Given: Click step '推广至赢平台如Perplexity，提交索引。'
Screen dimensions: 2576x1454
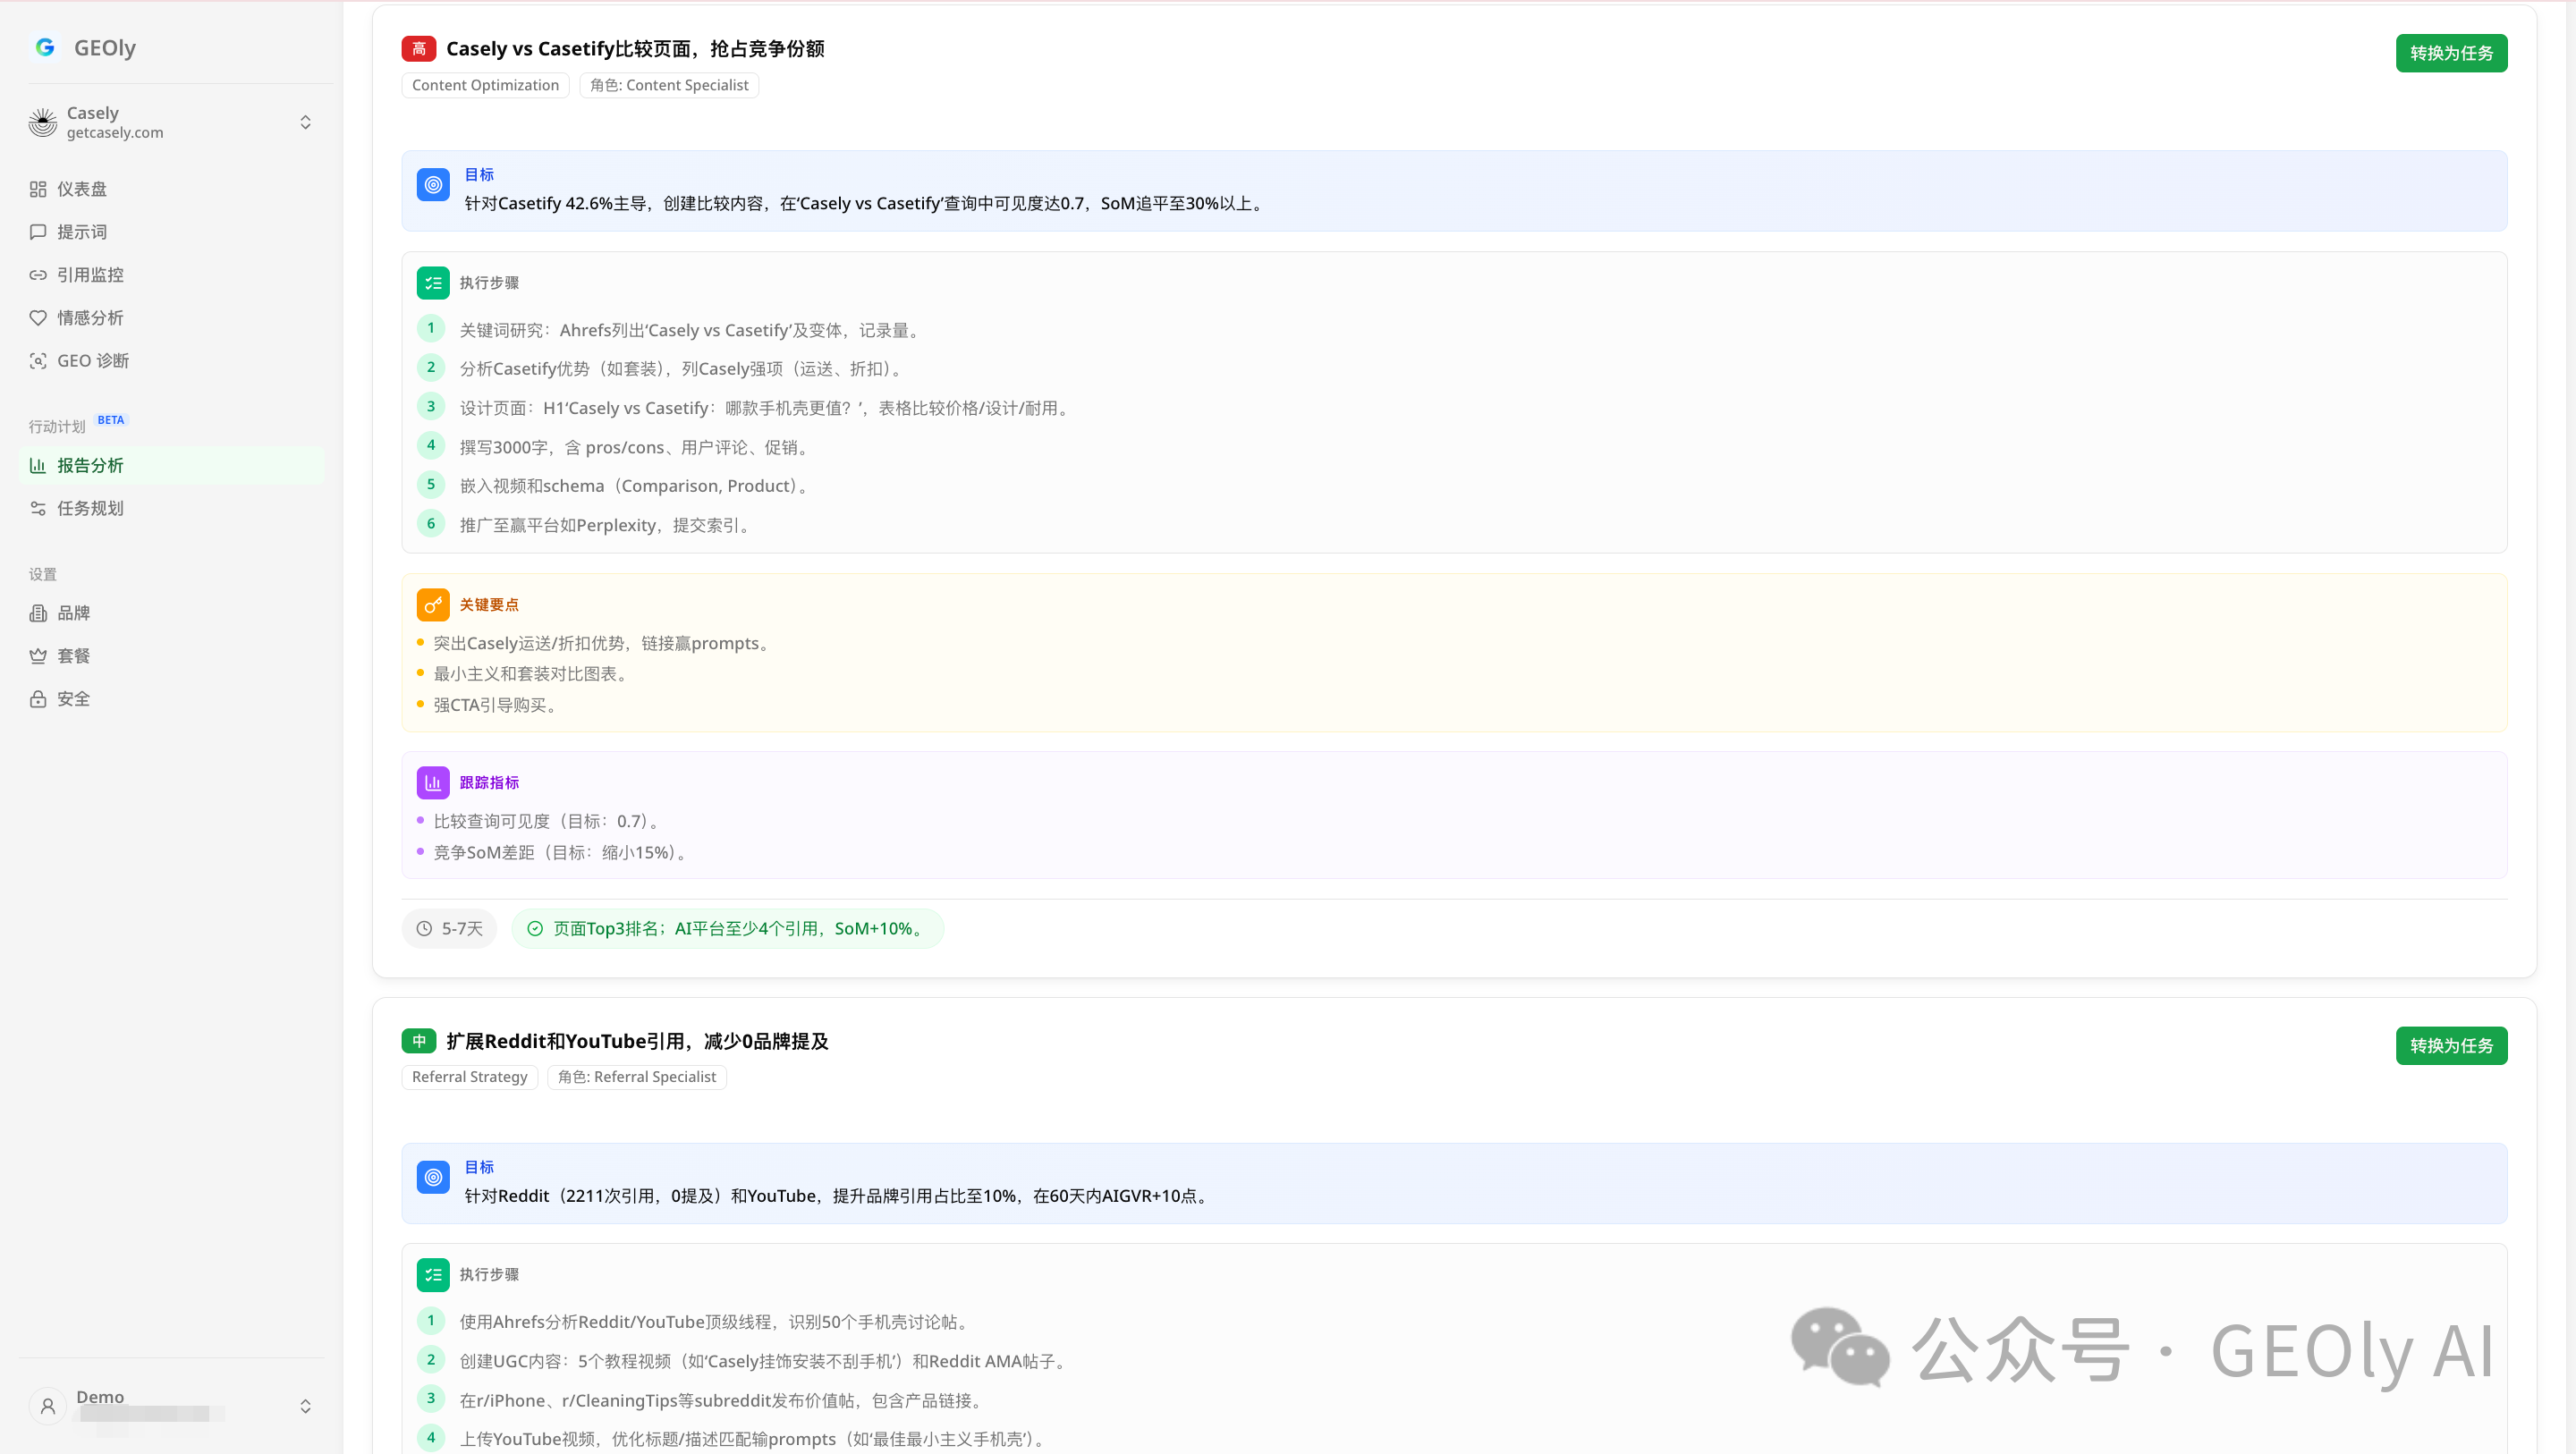Looking at the screenshot, I should 608,526.
